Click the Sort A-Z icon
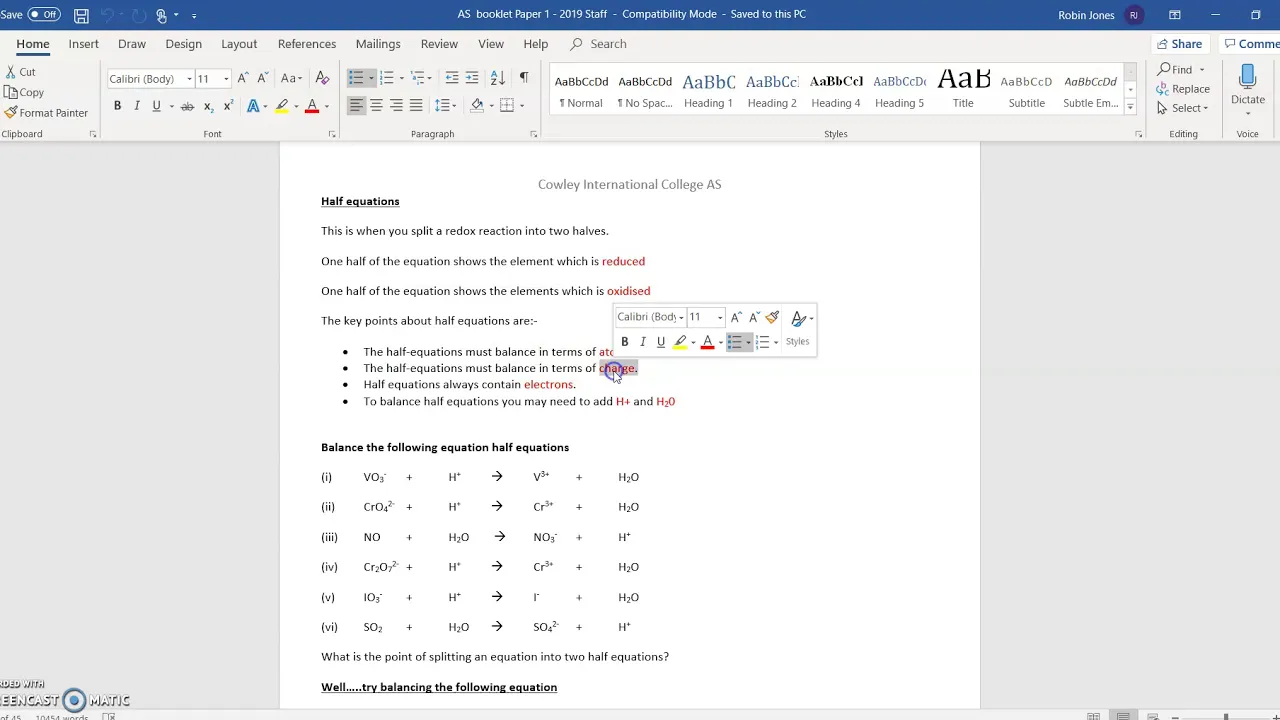This screenshot has width=1280, height=720. point(498,78)
